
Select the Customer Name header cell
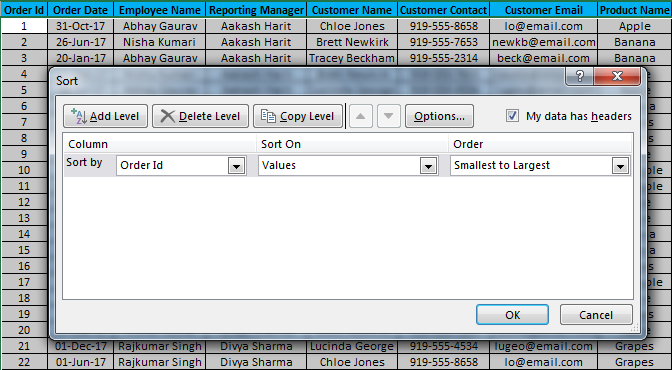pyautogui.click(x=352, y=9)
